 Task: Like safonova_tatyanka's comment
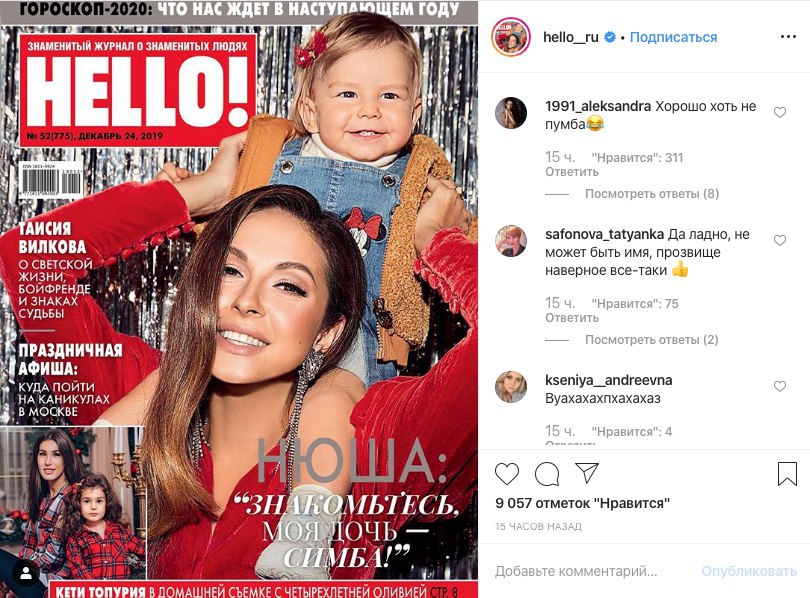pyautogui.click(x=780, y=240)
